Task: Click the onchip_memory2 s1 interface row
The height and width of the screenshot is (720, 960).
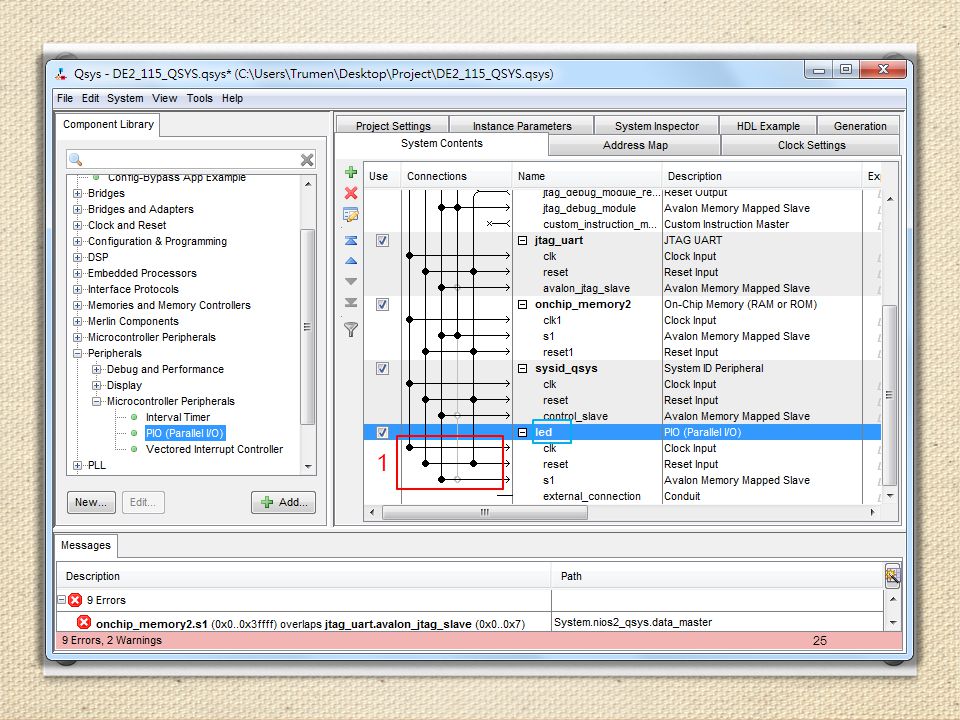Action: point(622,336)
